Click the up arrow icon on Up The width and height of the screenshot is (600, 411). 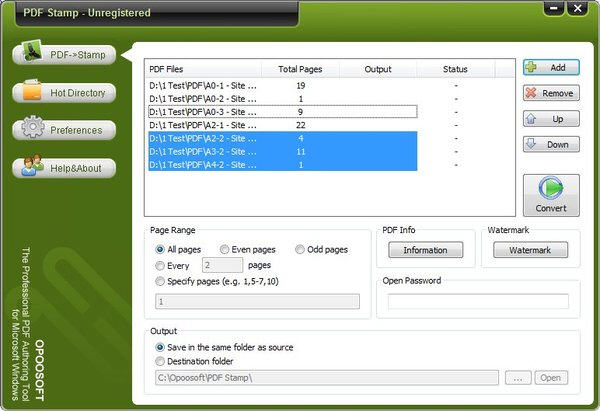click(x=531, y=119)
